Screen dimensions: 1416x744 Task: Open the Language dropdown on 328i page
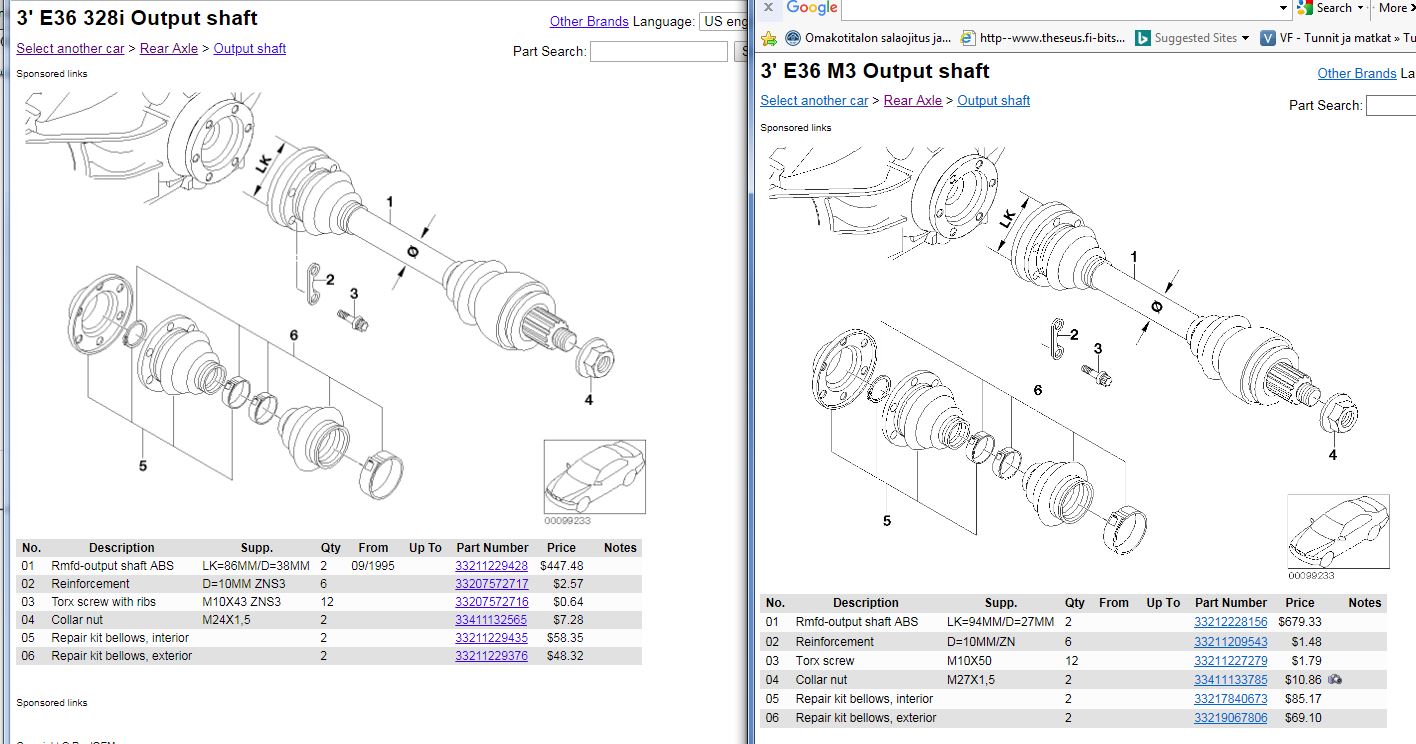(x=723, y=21)
